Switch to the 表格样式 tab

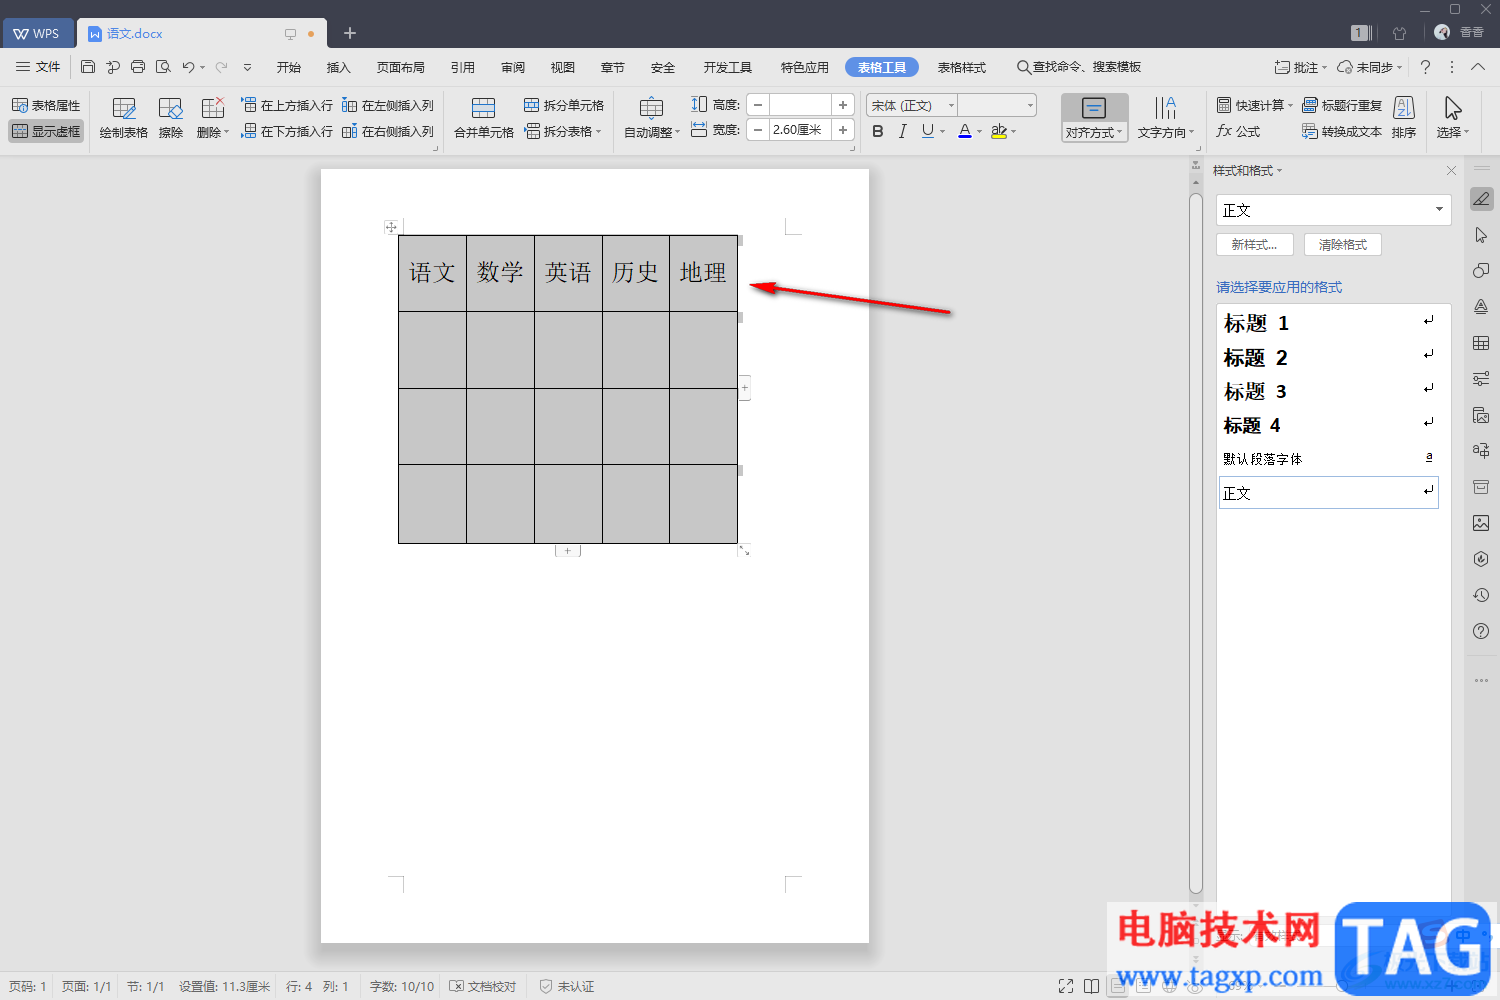962,67
